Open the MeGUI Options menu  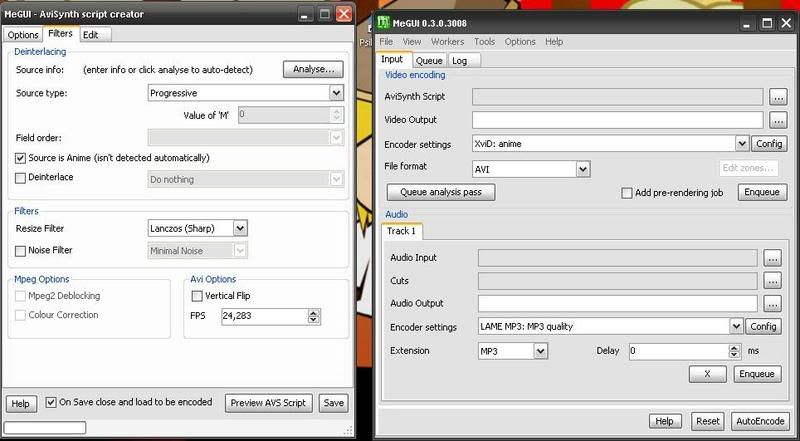[x=520, y=41]
